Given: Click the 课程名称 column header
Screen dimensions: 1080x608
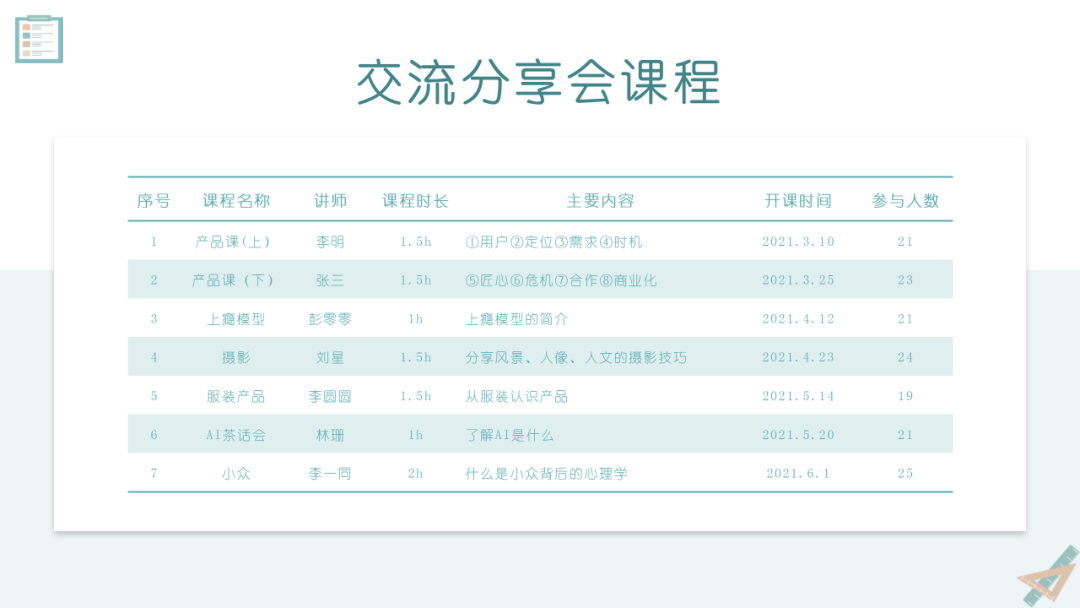Looking at the screenshot, I should point(235,200).
